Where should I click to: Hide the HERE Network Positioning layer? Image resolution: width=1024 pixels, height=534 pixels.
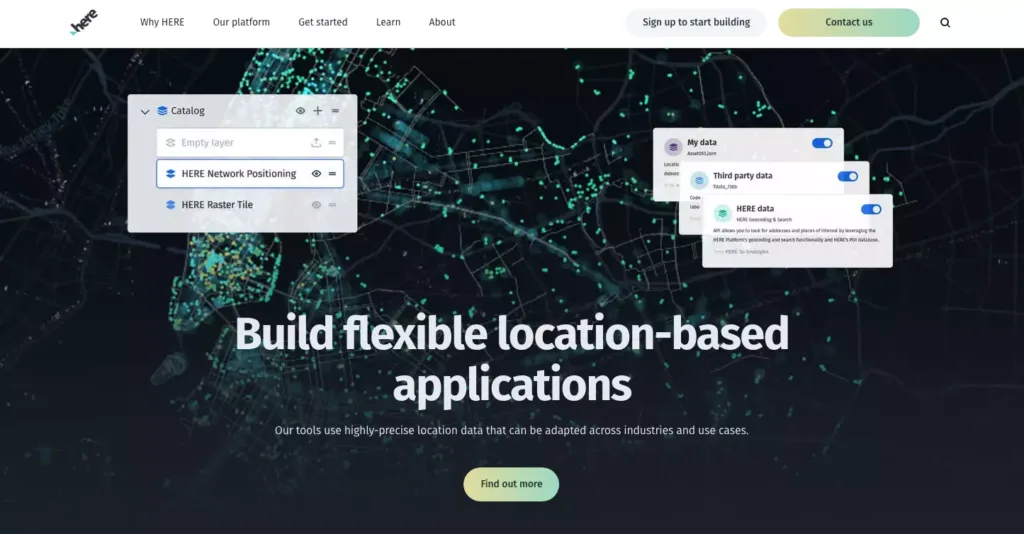point(316,174)
